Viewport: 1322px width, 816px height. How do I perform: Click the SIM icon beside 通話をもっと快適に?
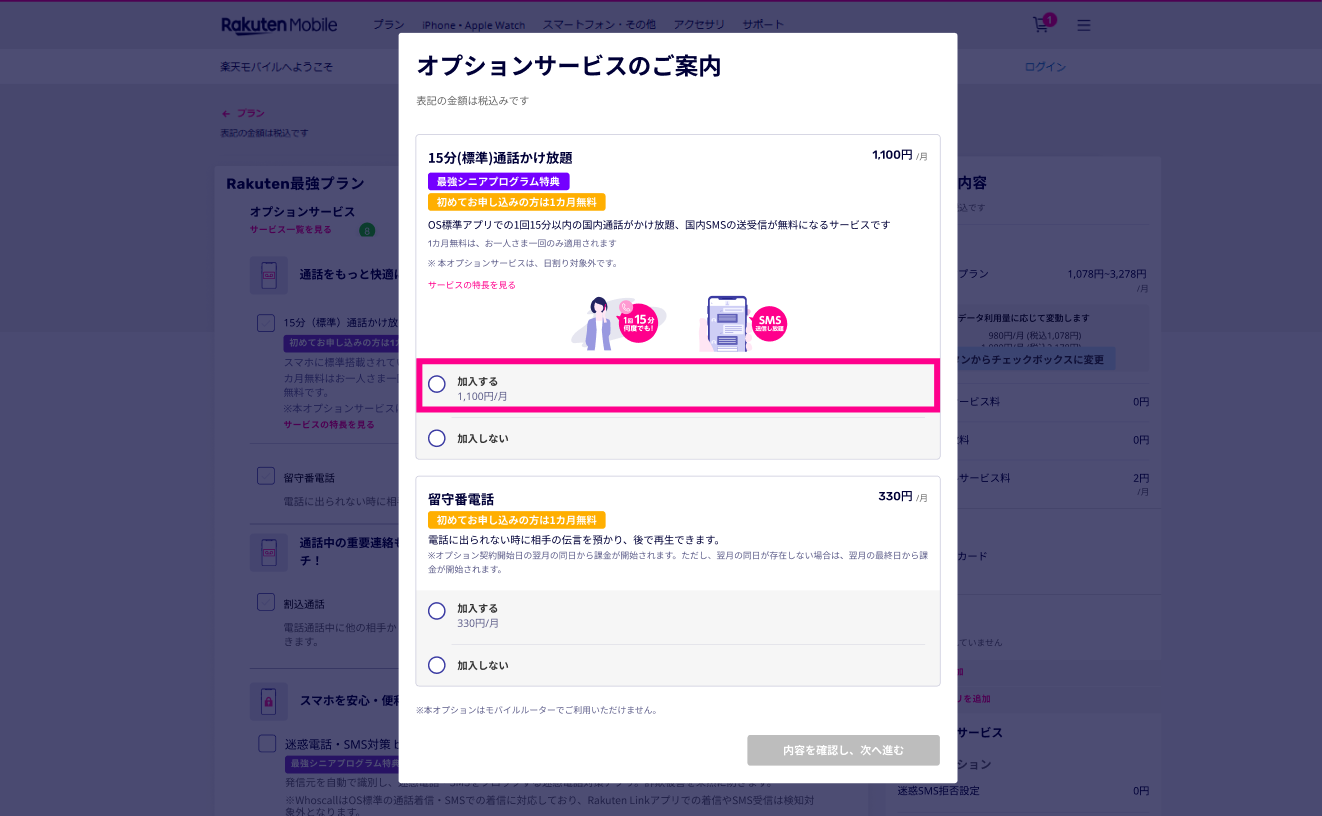point(268,275)
